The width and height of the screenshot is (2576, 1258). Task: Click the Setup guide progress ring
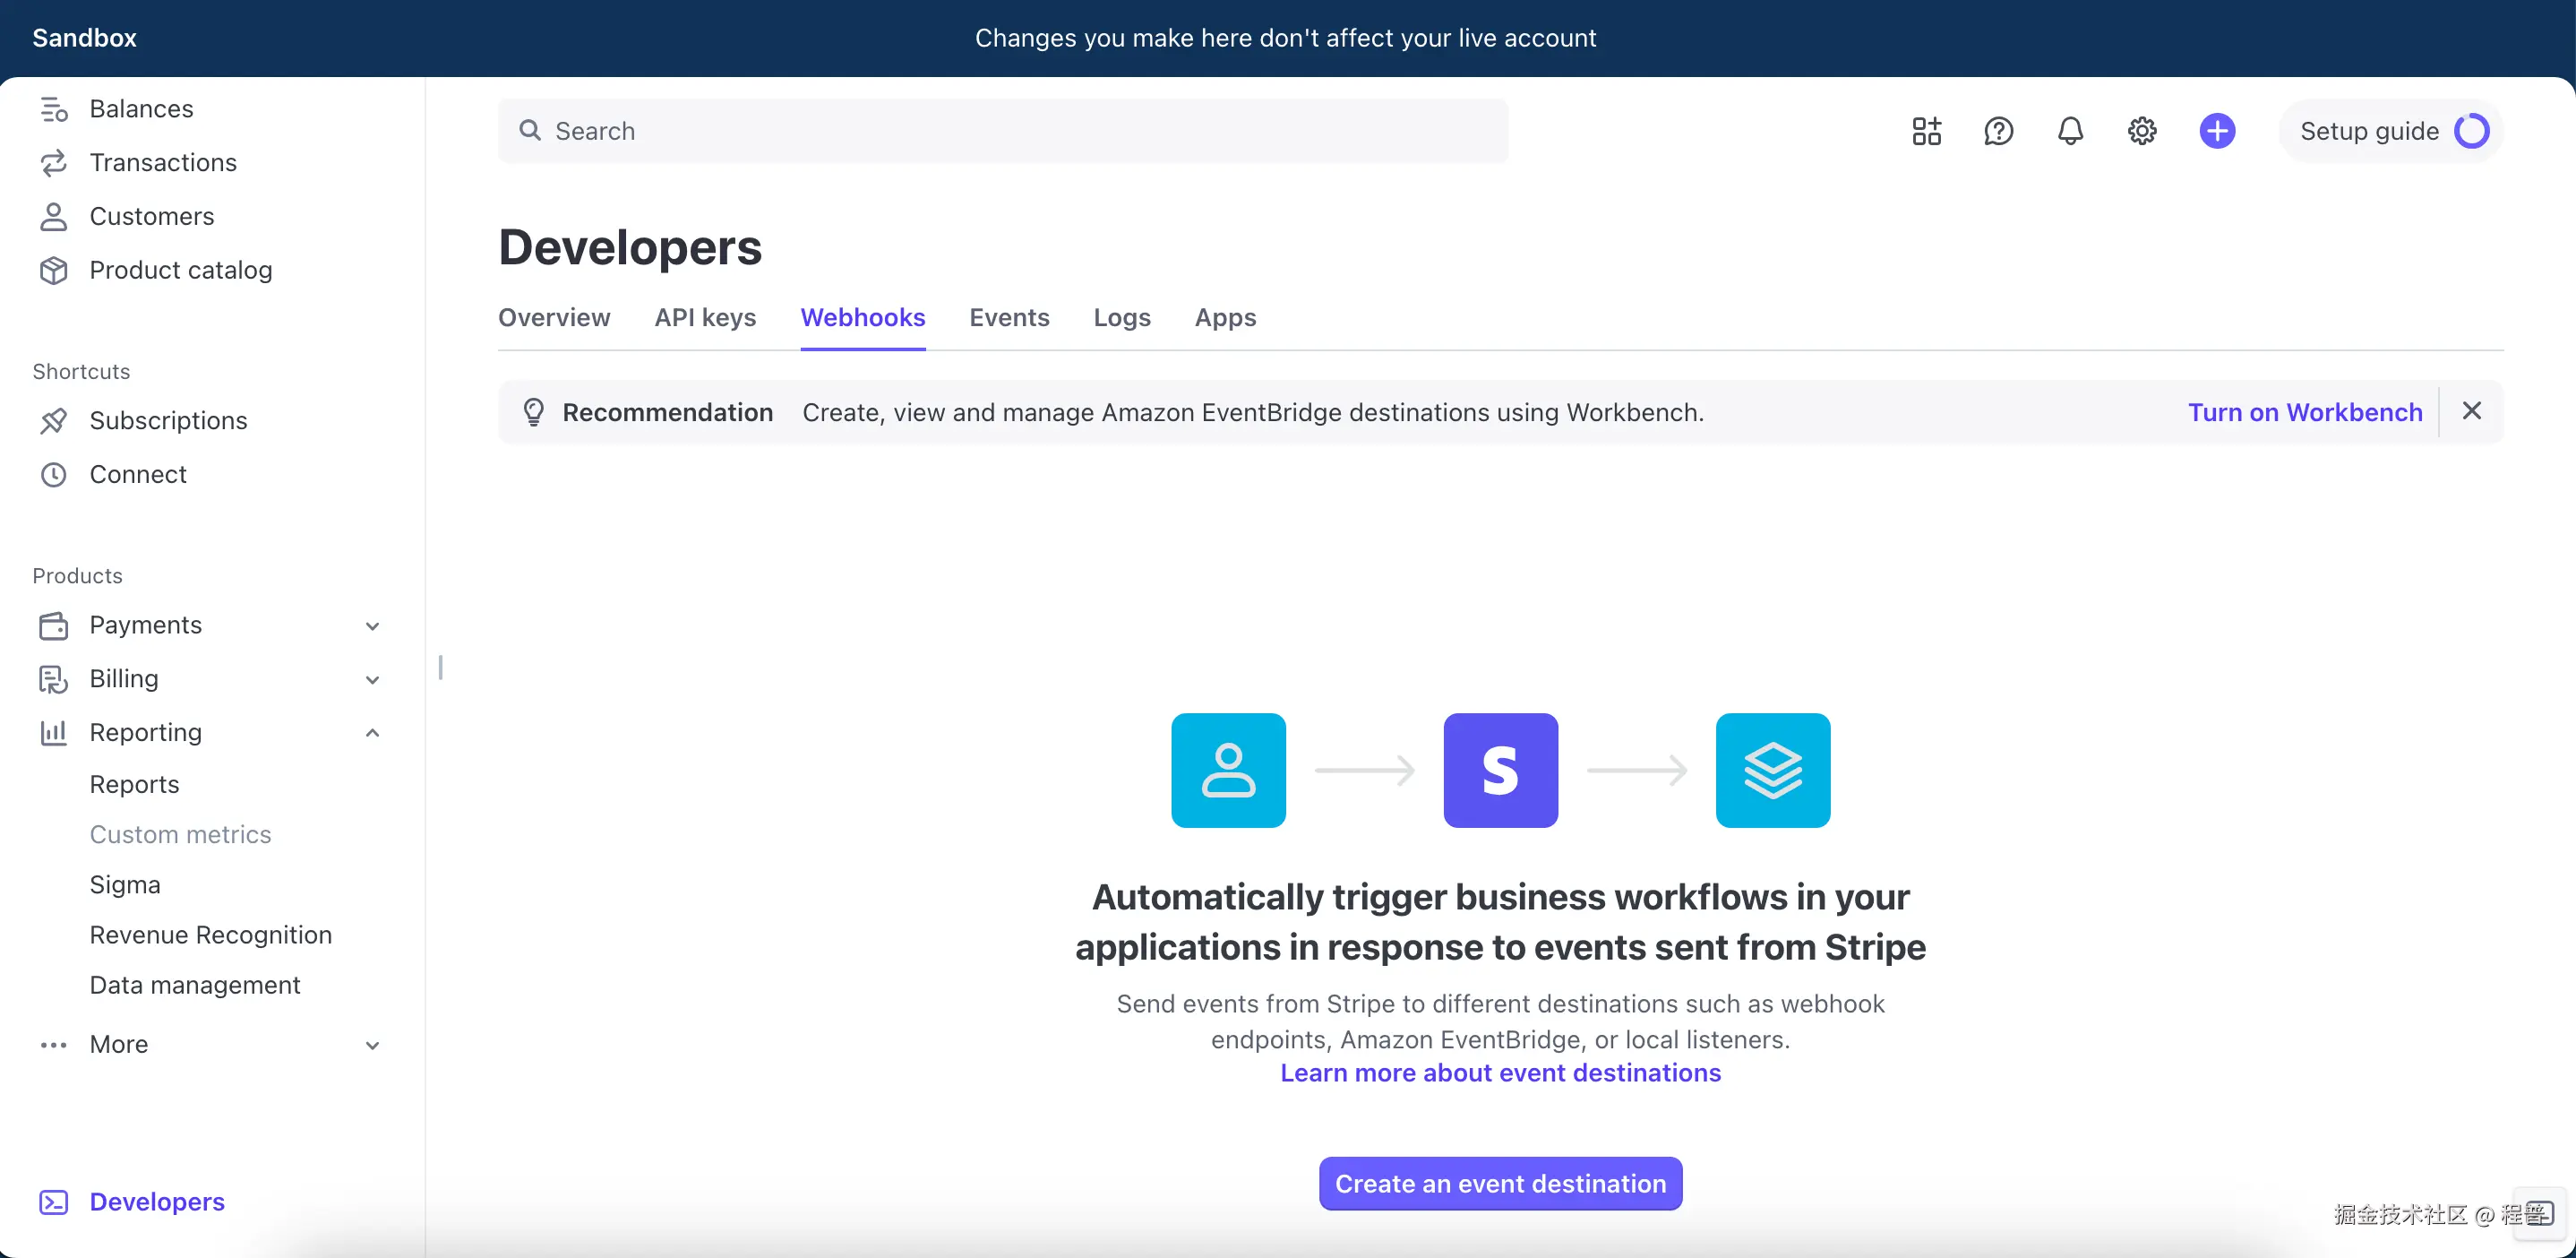tap(2472, 131)
